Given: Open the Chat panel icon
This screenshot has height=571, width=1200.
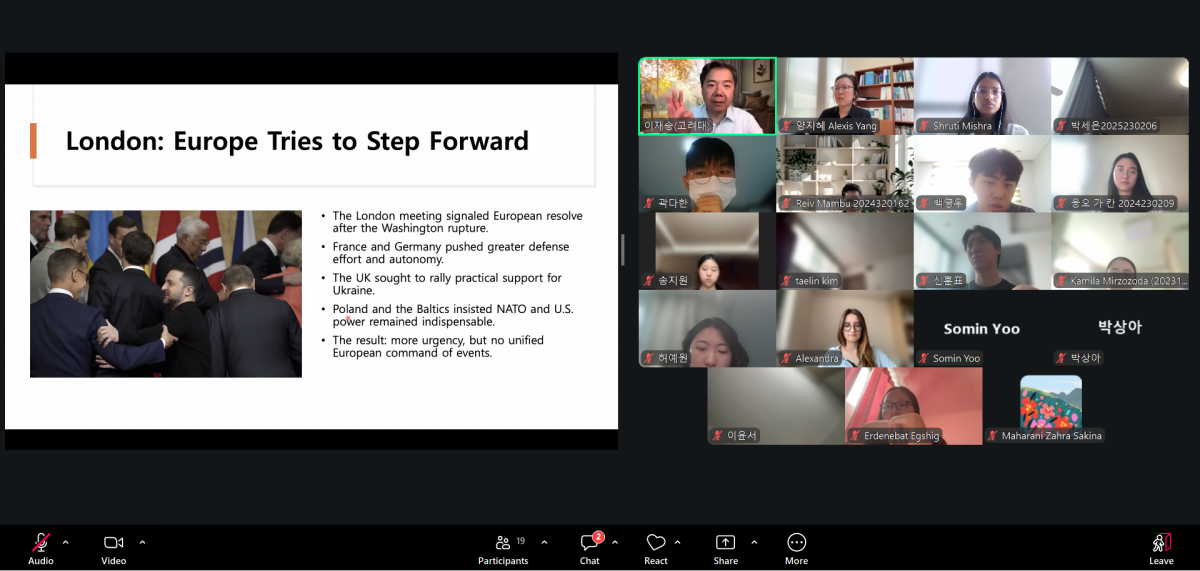Looking at the screenshot, I should (x=589, y=543).
